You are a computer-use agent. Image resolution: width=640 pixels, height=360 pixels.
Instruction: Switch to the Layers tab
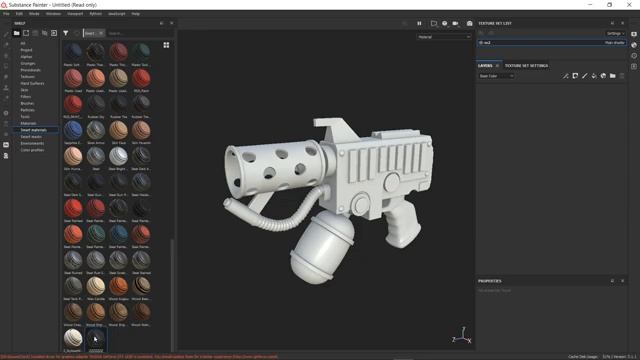(x=485, y=66)
